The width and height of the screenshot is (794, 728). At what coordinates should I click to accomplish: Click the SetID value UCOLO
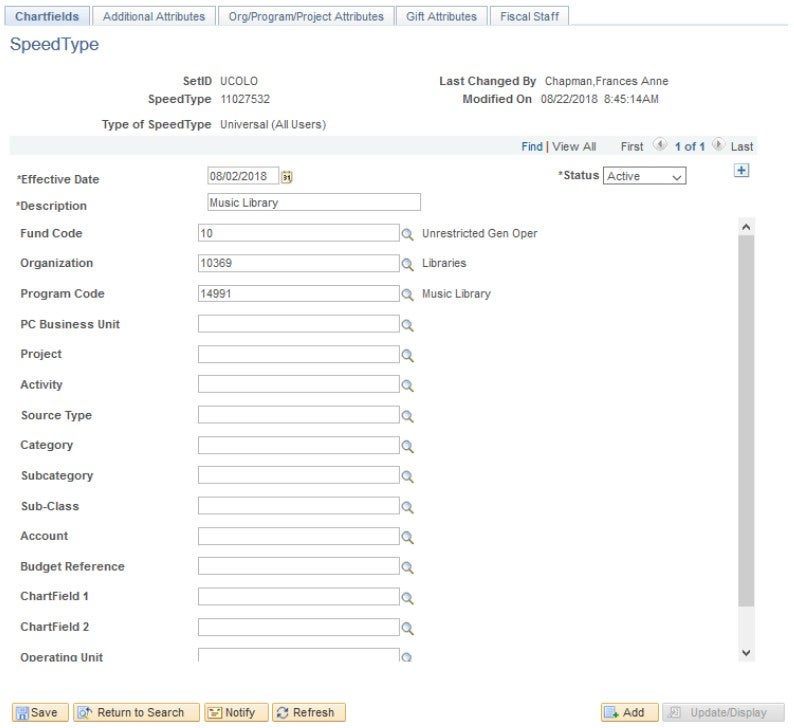tap(239, 81)
